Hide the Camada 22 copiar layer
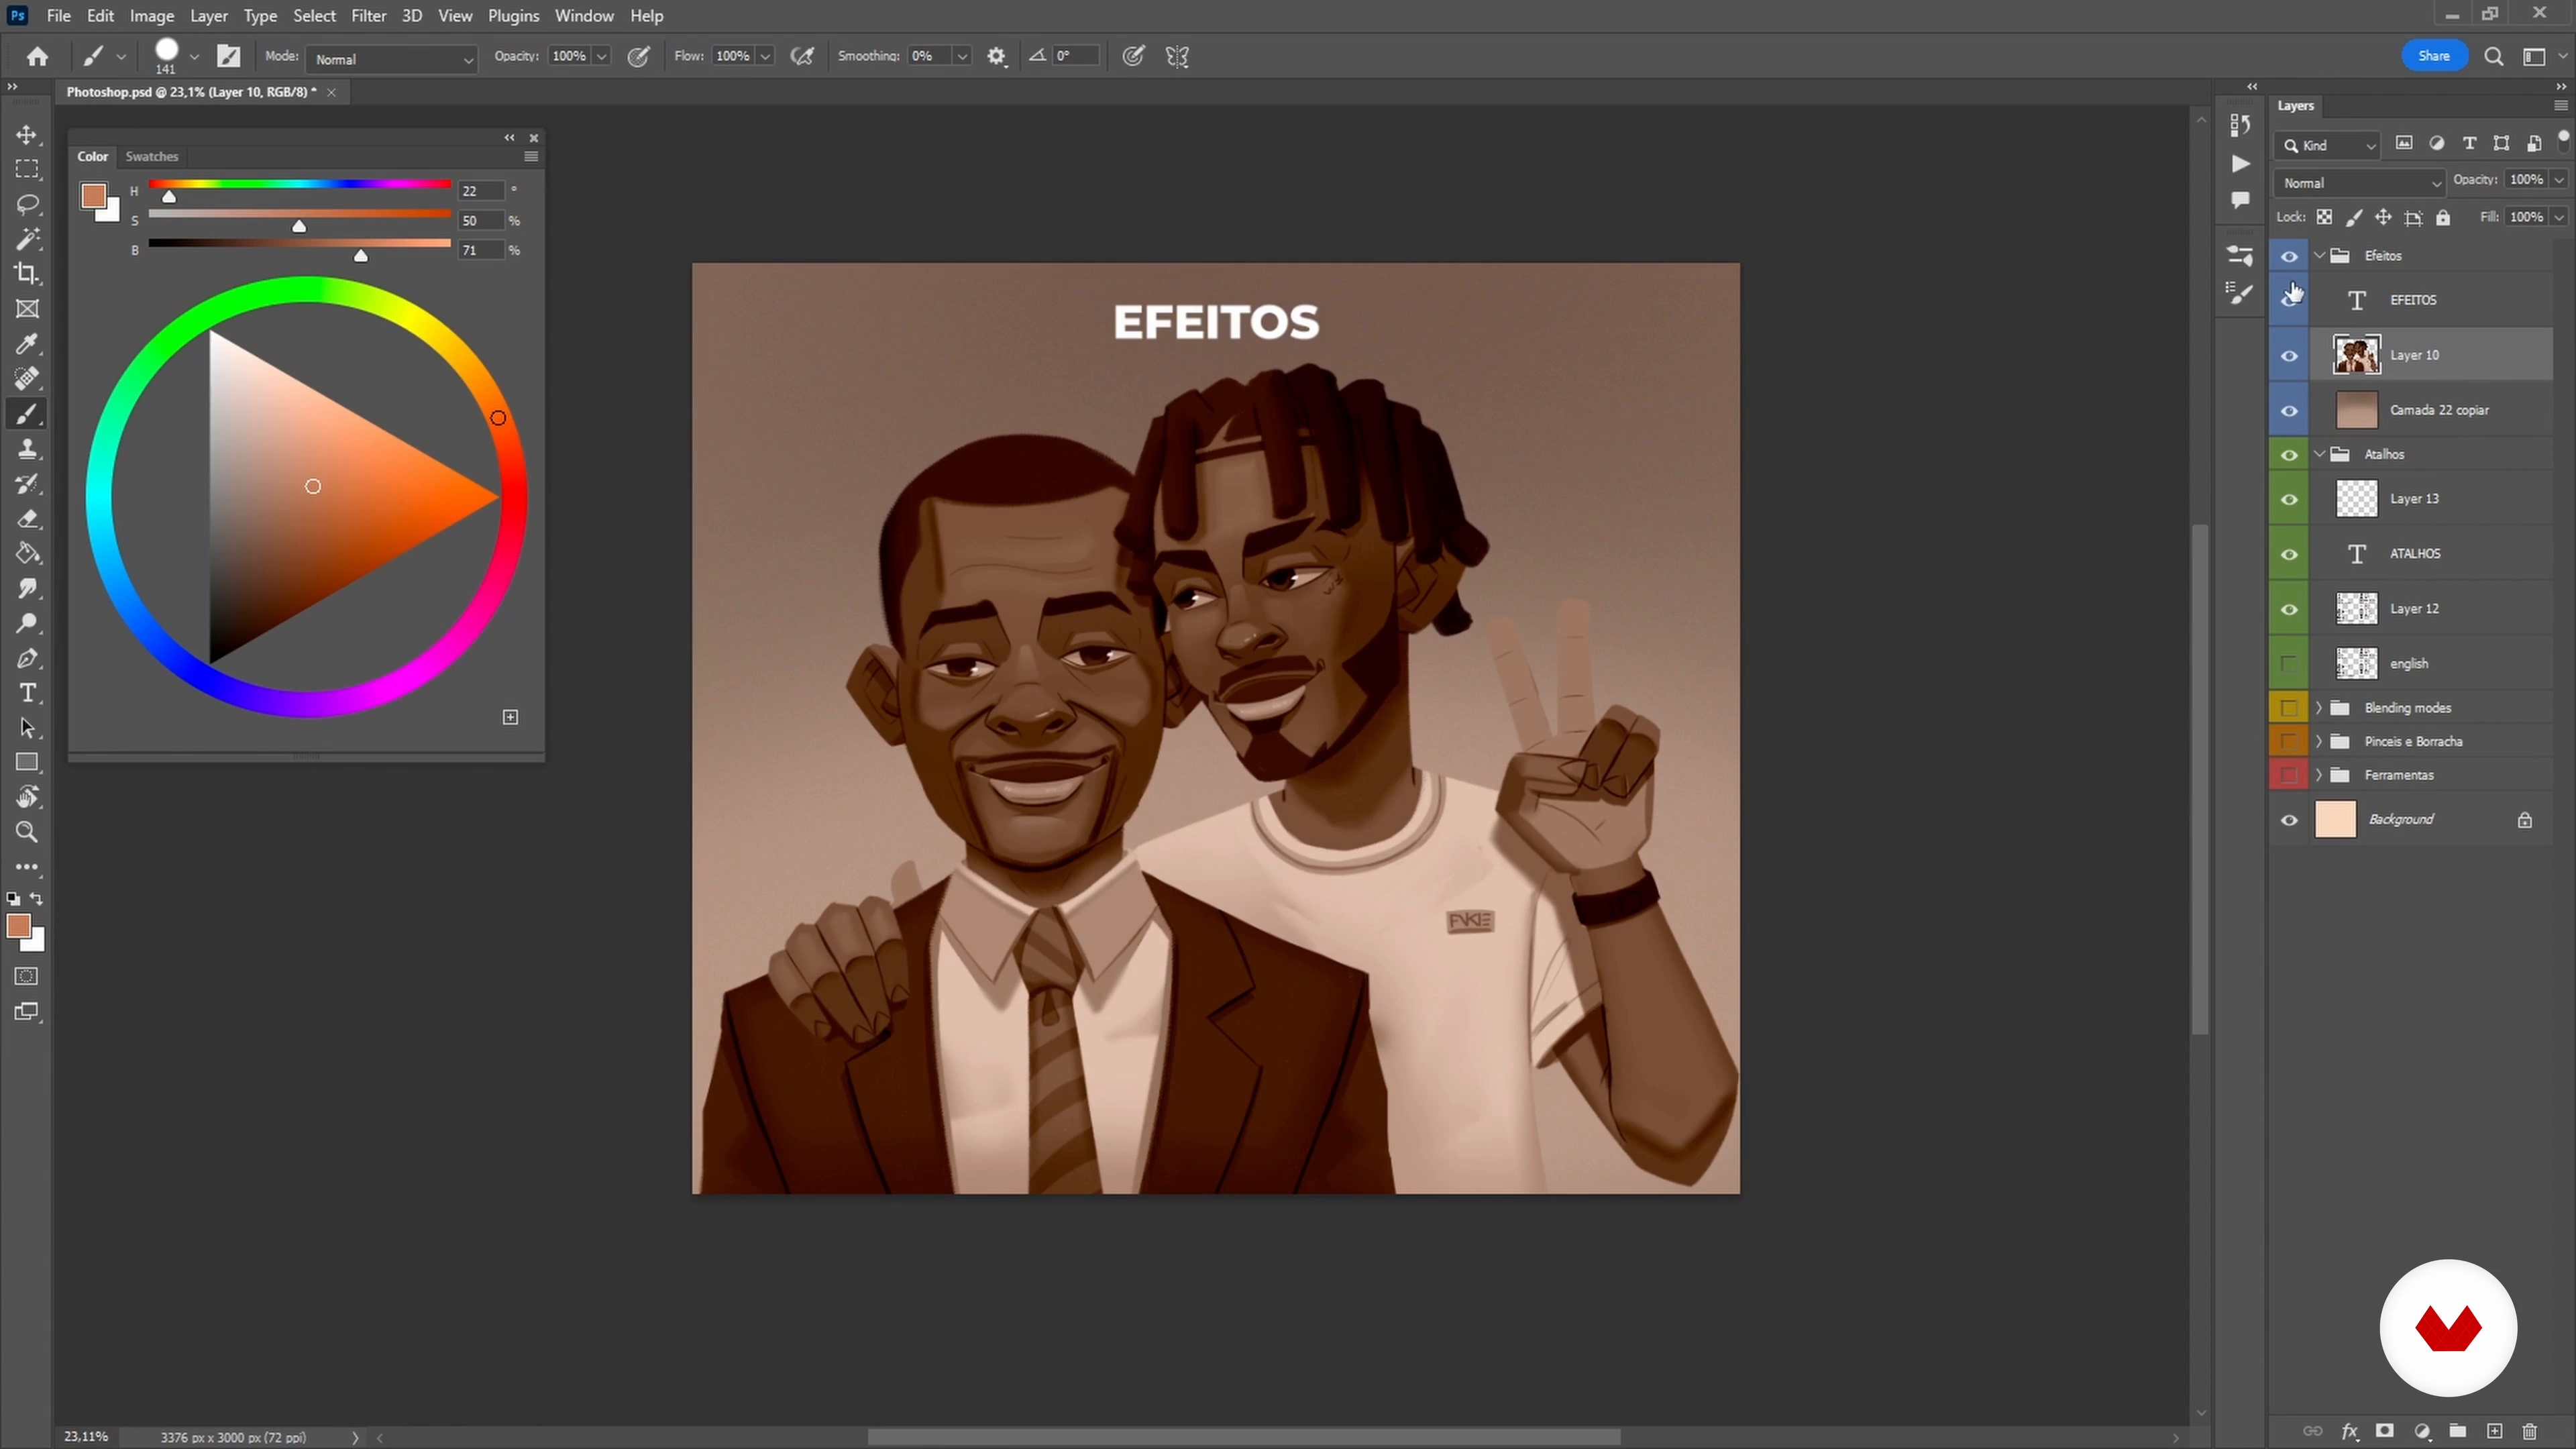Screen dimensions: 2576x1449 pos(2289,411)
